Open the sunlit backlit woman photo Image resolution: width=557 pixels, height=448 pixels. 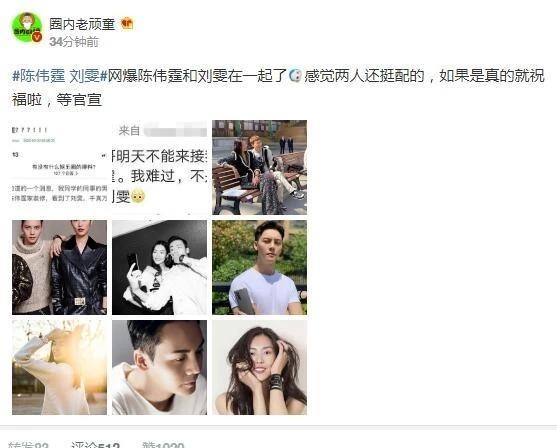pyautogui.click(x=59, y=367)
